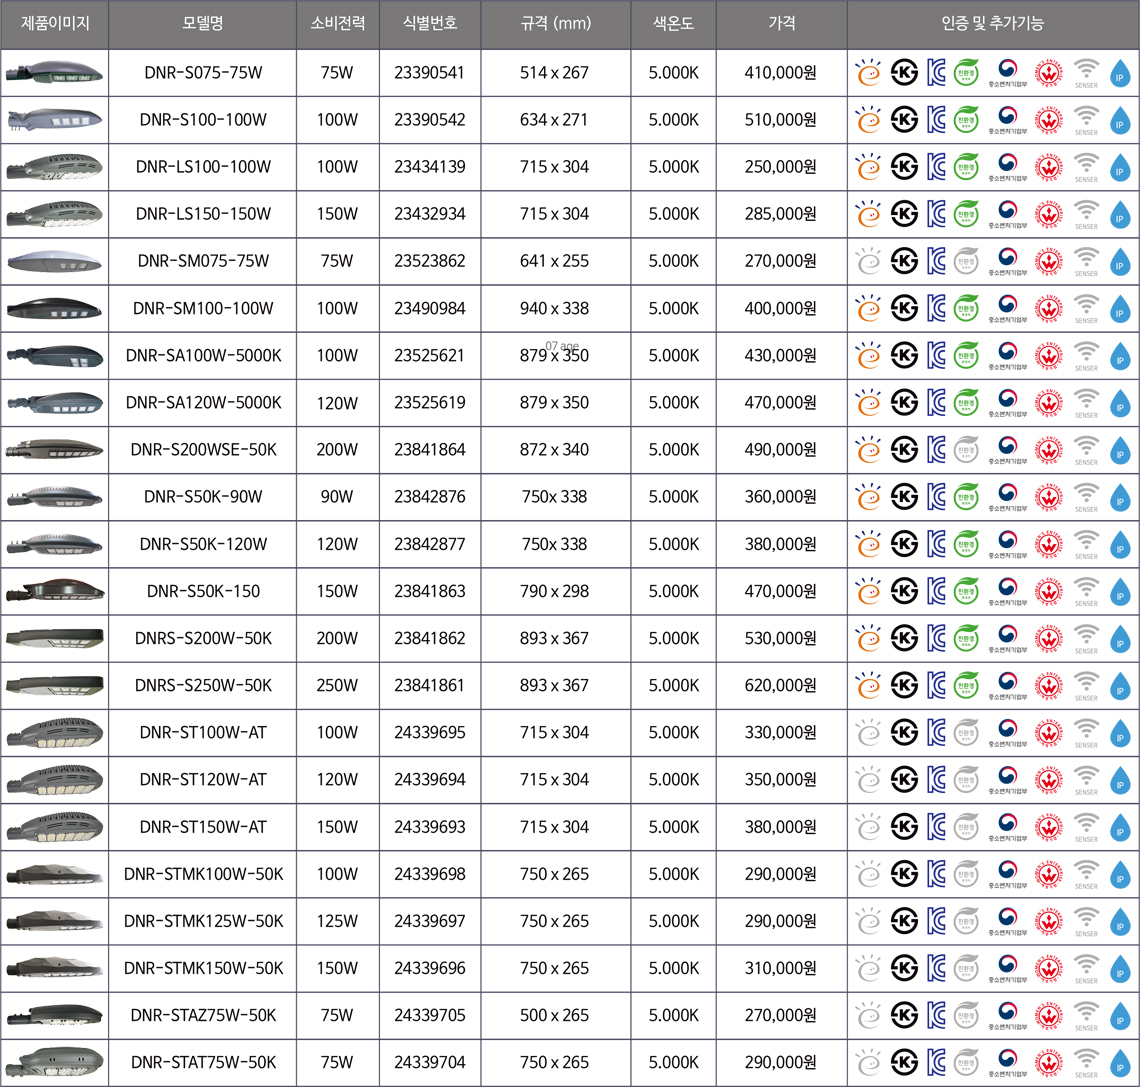The image size is (1140, 1087).
Task: Click the KS mark icon in DNR-S075-75W row
Action: click(904, 73)
